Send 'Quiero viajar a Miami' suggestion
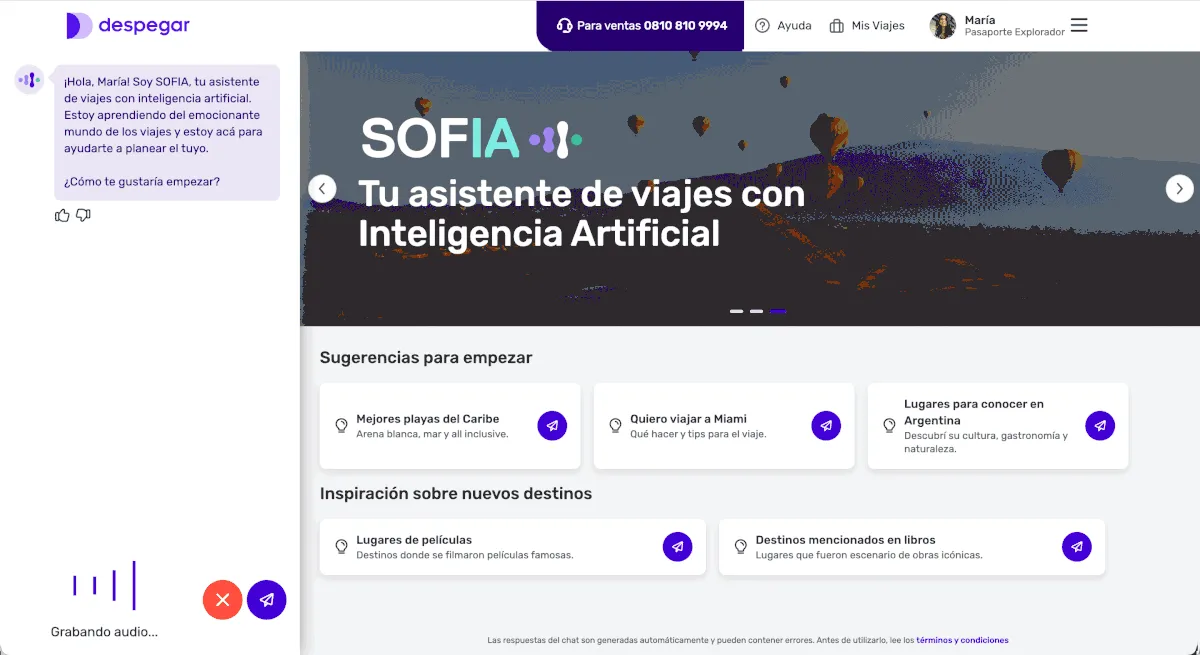 pyautogui.click(x=826, y=426)
